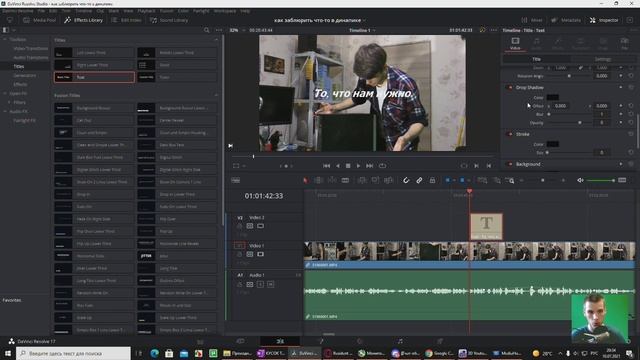Click Custom Zoom magnifier timeline icon
The height and width of the screenshot is (360, 640).
click(x=510, y=180)
